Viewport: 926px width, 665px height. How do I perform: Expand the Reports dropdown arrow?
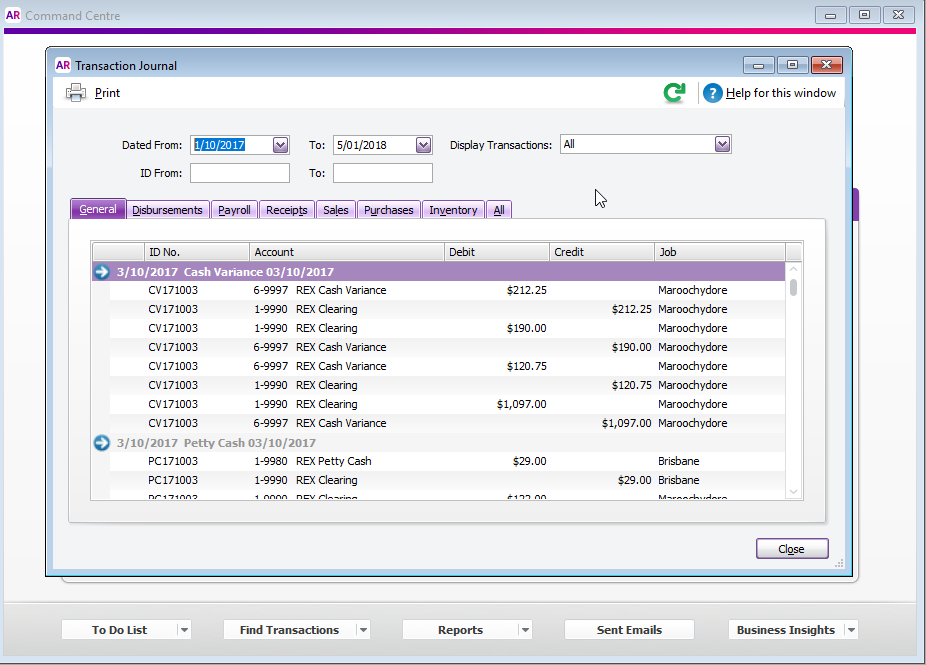(x=525, y=630)
